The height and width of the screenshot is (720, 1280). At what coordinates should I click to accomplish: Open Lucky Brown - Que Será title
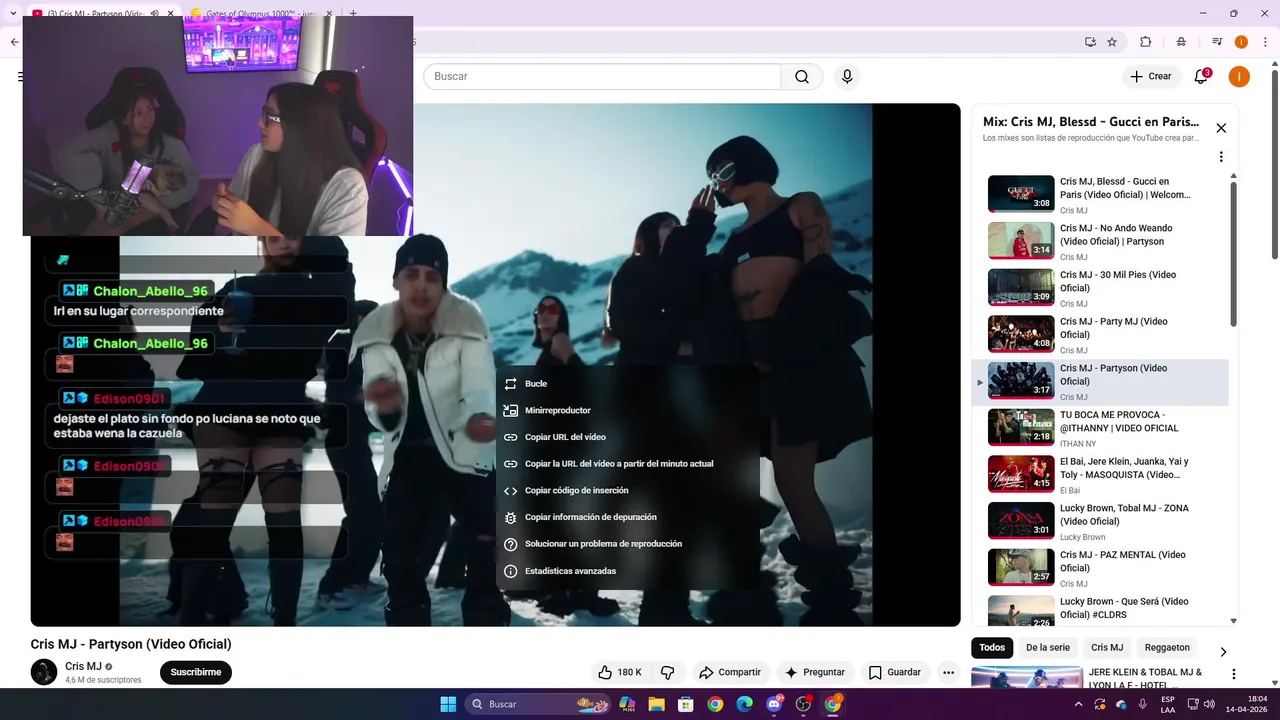(x=1124, y=608)
